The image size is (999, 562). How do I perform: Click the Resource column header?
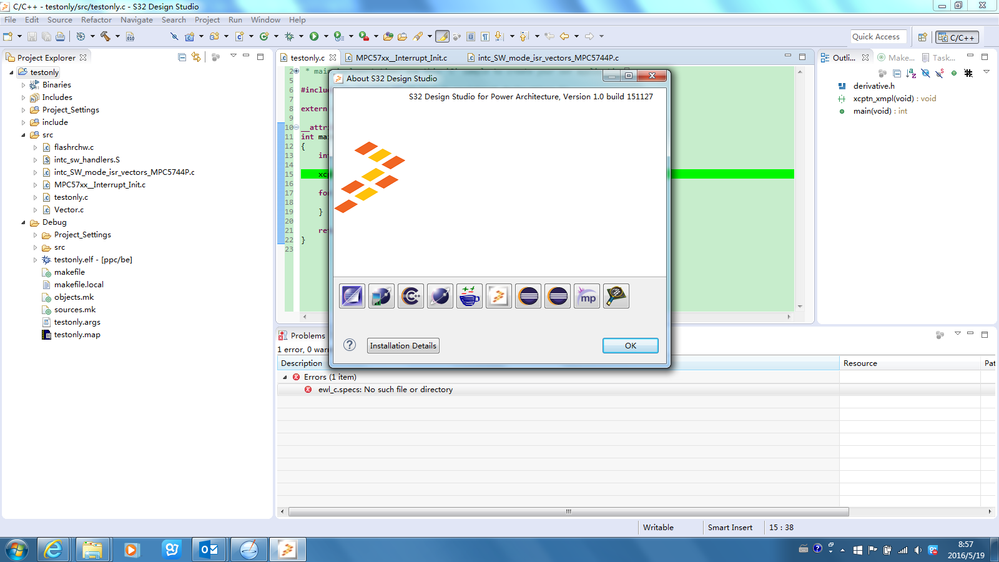(x=910, y=363)
